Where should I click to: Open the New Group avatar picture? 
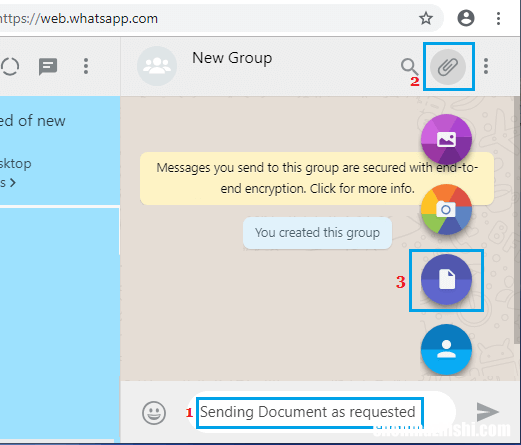point(157,66)
